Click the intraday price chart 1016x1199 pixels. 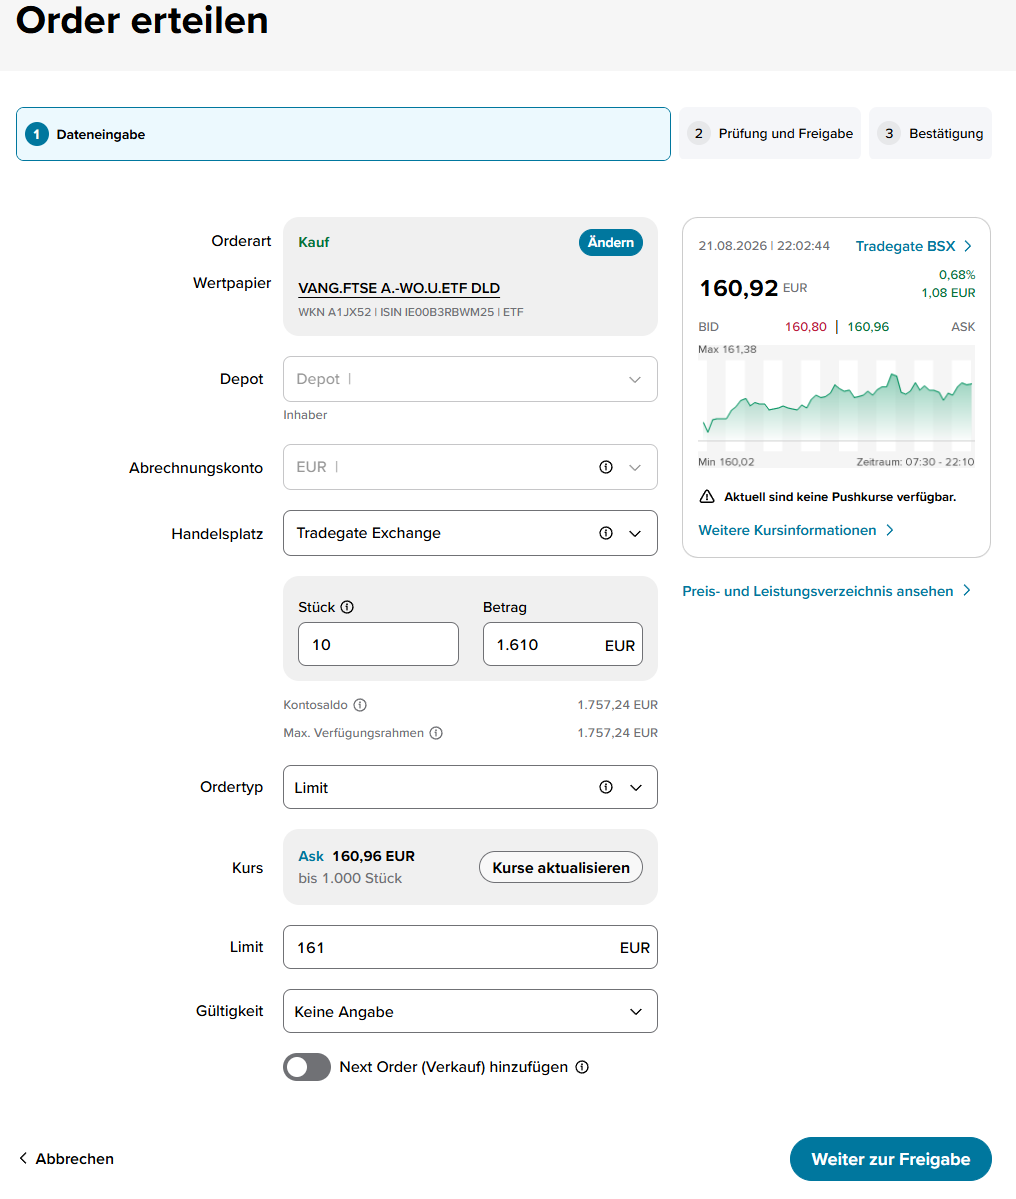click(836, 405)
